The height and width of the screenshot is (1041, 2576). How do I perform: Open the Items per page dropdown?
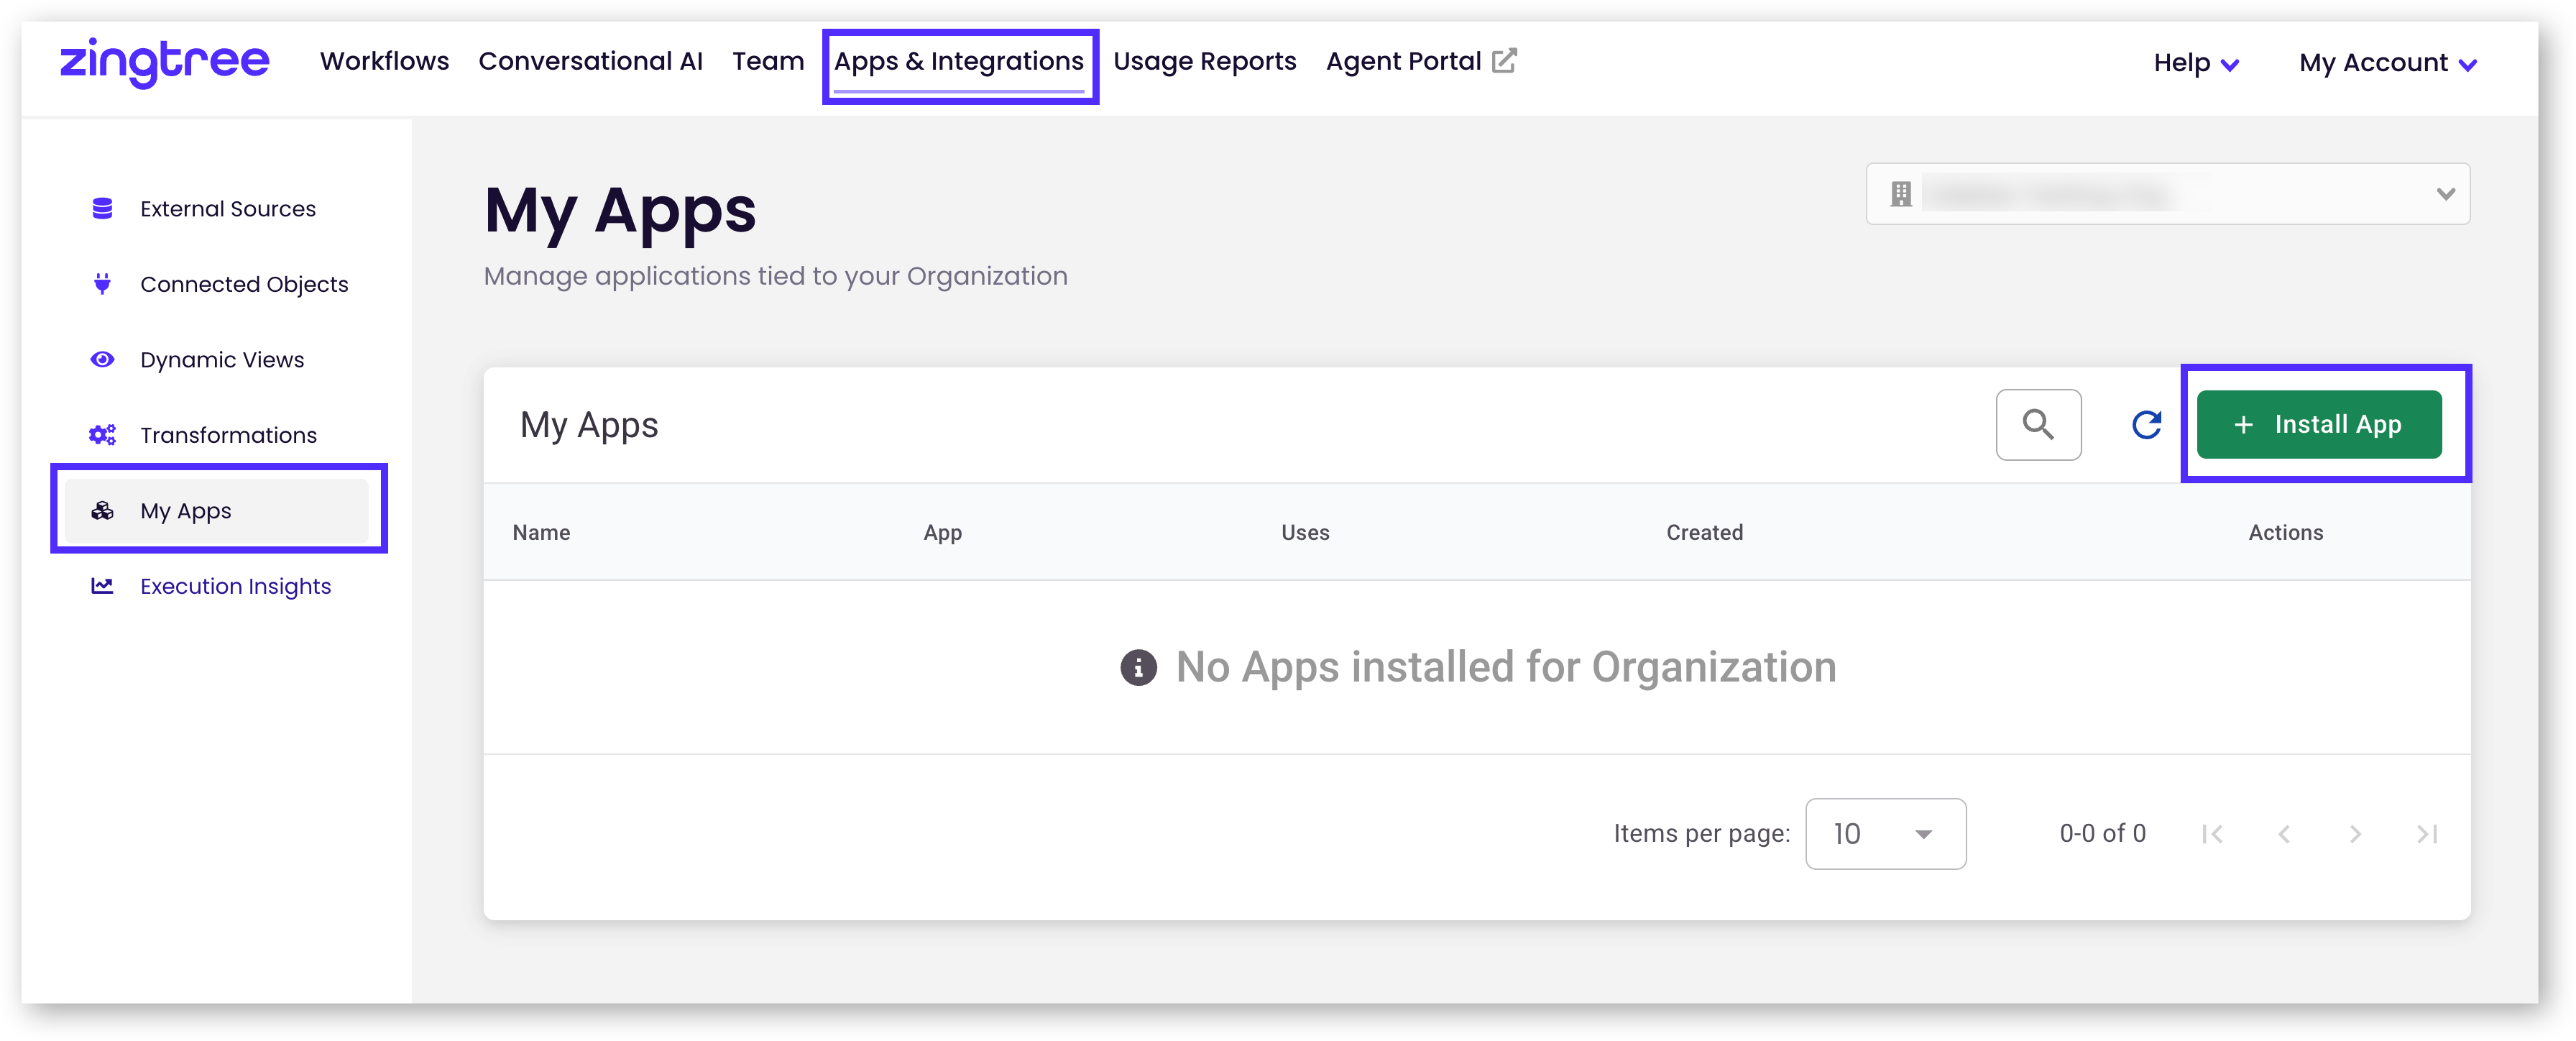1885,834
